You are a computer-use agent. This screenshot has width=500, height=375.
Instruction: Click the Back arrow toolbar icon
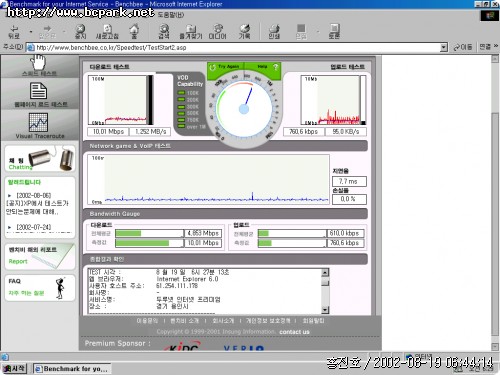(14, 31)
